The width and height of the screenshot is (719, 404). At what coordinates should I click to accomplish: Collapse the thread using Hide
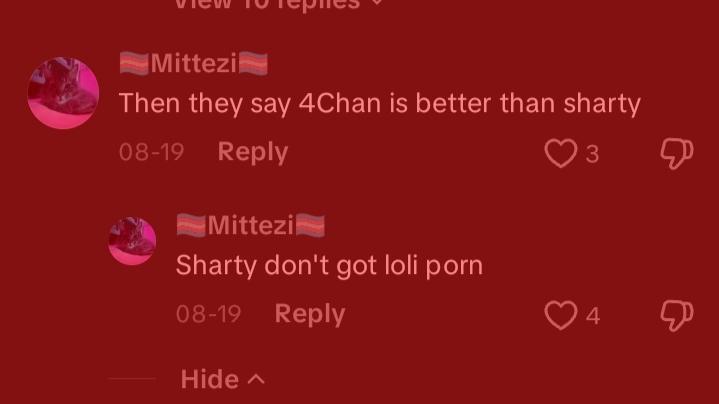210,379
